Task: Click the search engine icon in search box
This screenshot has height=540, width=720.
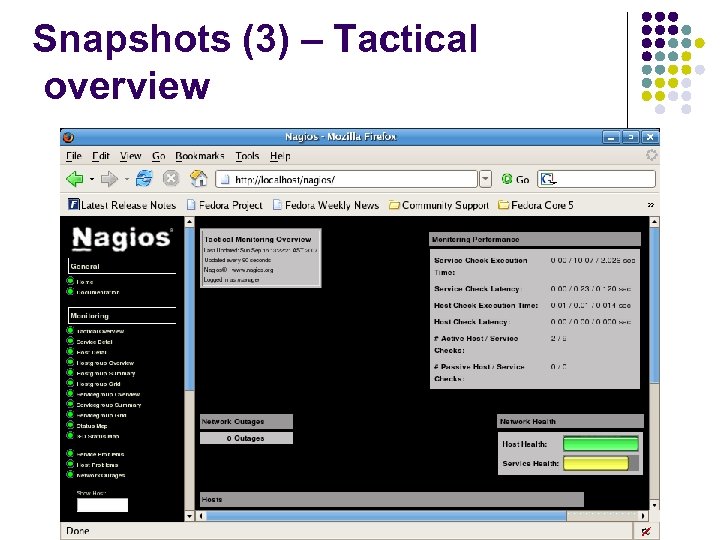Action: click(548, 179)
